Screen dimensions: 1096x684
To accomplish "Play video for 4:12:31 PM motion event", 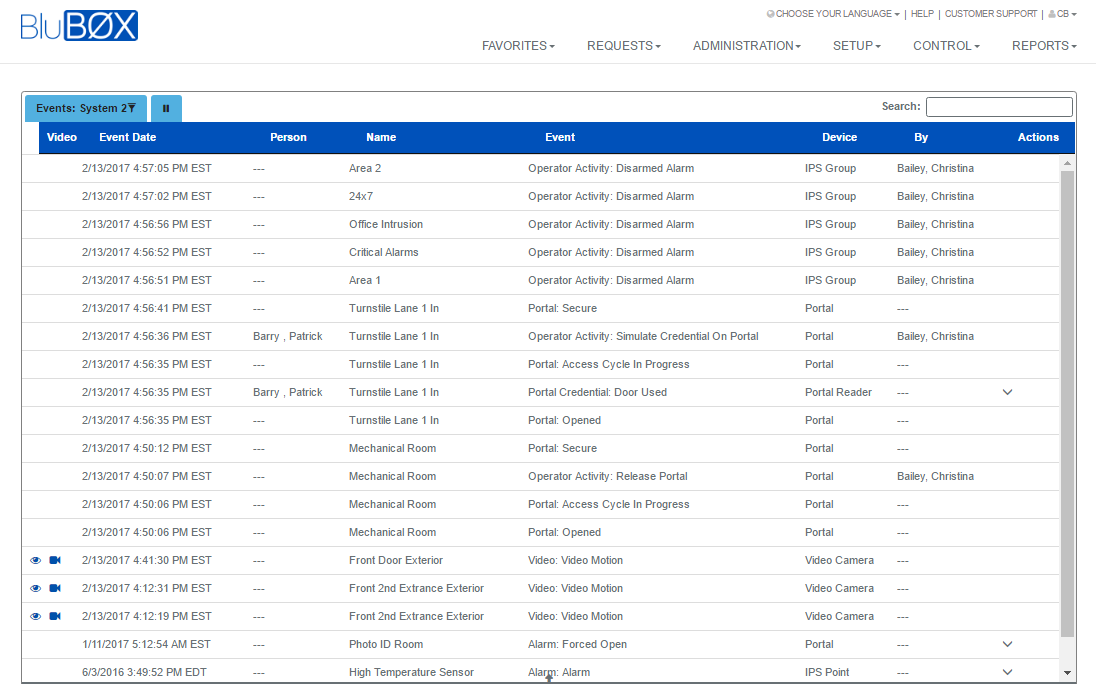I will 55,588.
